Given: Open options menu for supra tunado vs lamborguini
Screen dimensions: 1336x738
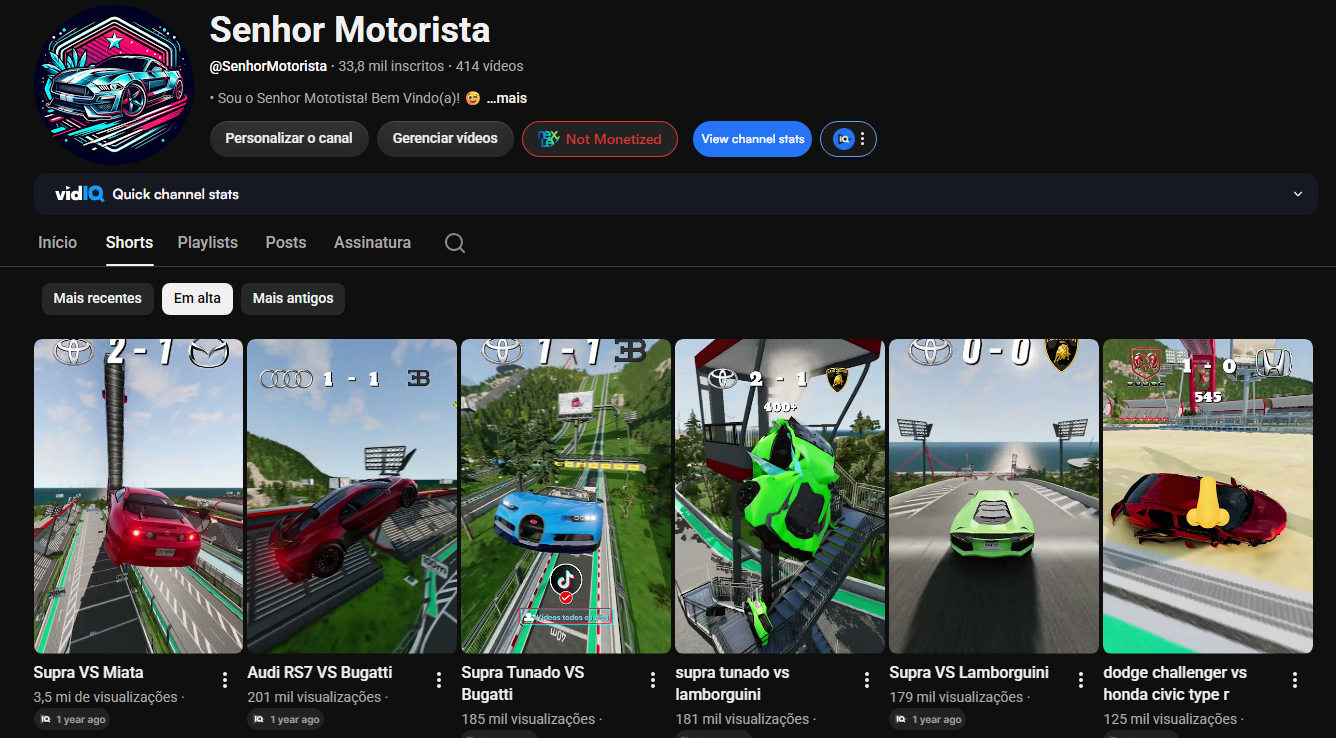Looking at the screenshot, I should click(866, 680).
